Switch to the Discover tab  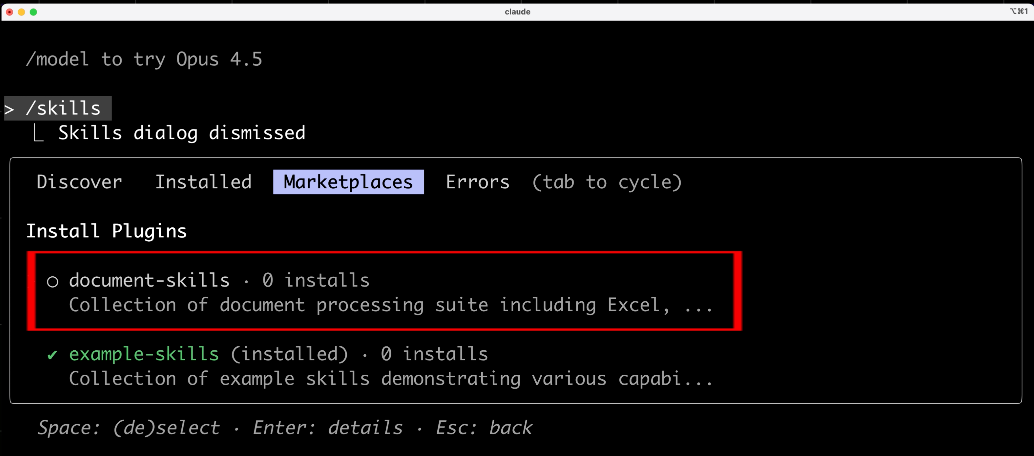coord(79,182)
